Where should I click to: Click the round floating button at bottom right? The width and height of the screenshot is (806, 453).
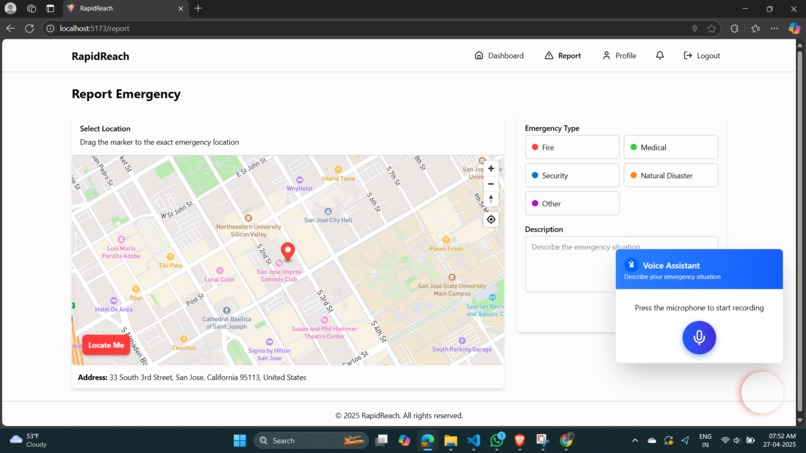point(762,392)
